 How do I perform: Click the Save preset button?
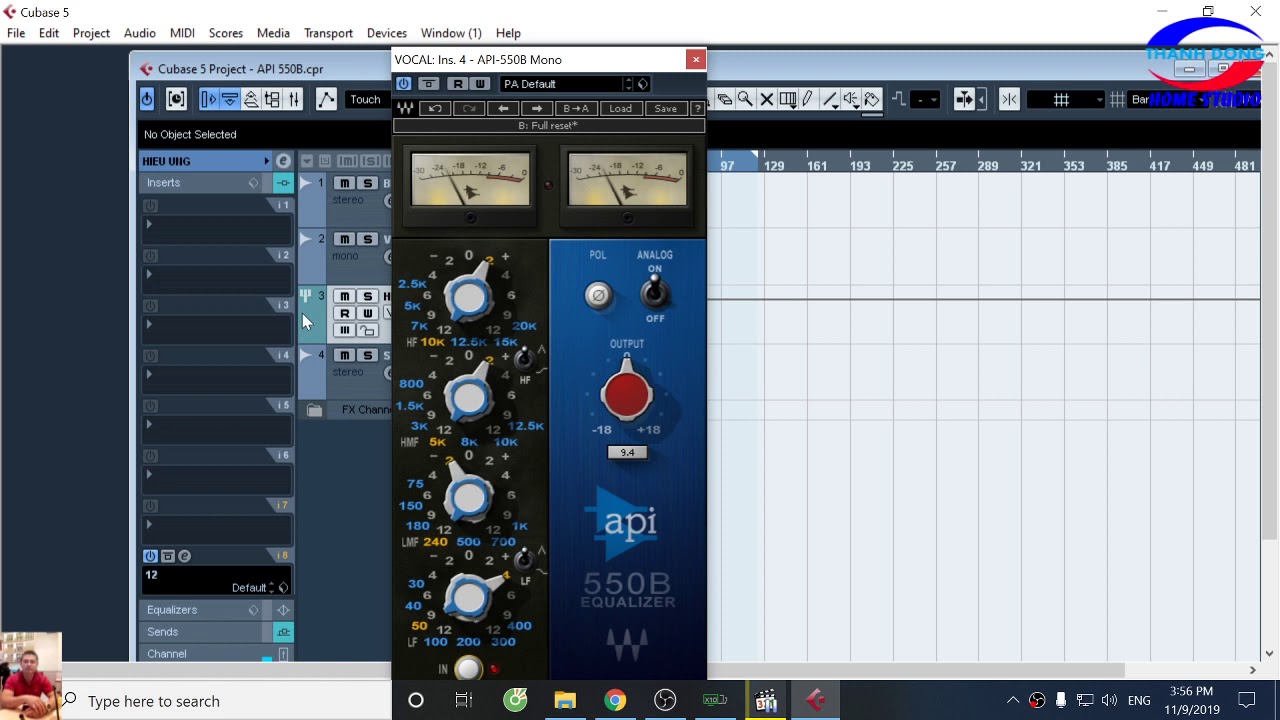(666, 108)
